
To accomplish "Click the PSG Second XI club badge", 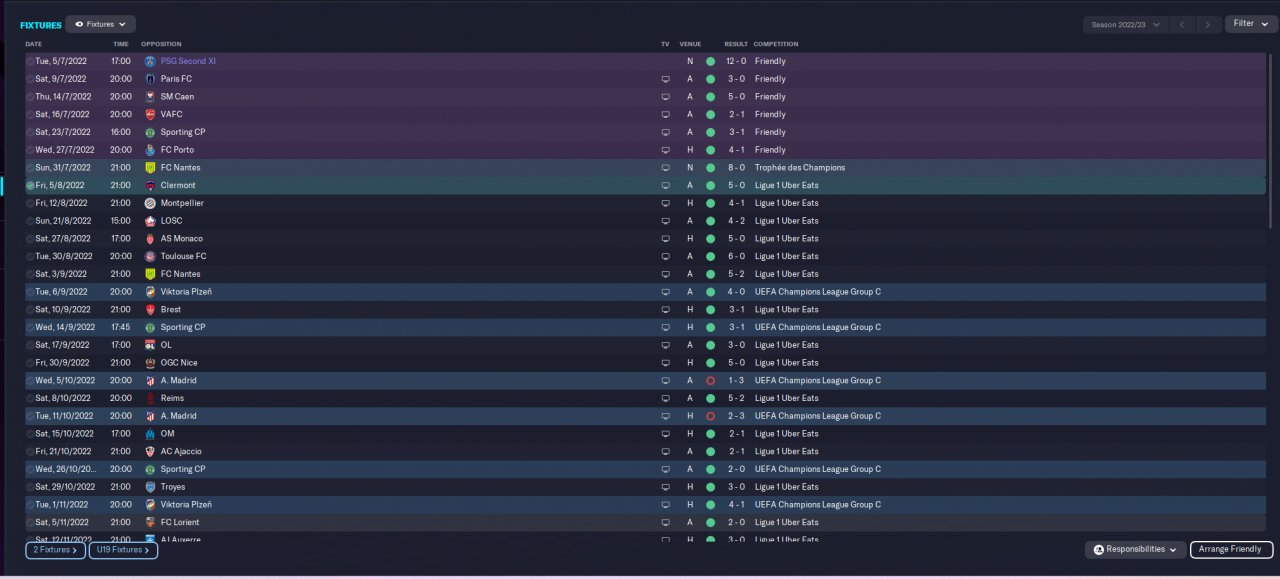I will 150,61.
